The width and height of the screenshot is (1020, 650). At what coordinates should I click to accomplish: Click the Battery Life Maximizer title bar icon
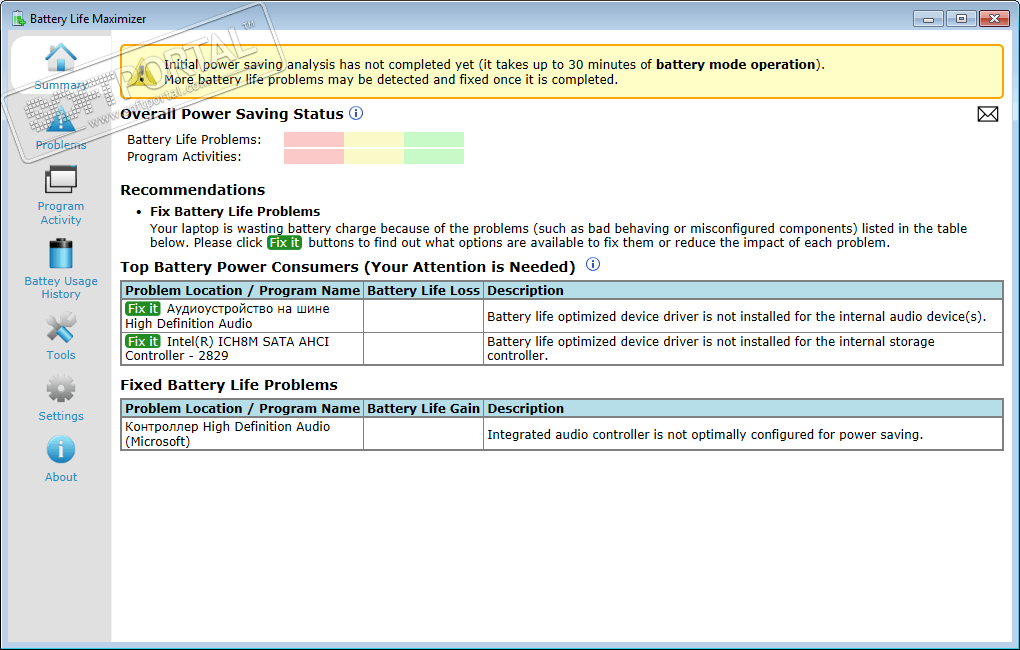point(18,18)
